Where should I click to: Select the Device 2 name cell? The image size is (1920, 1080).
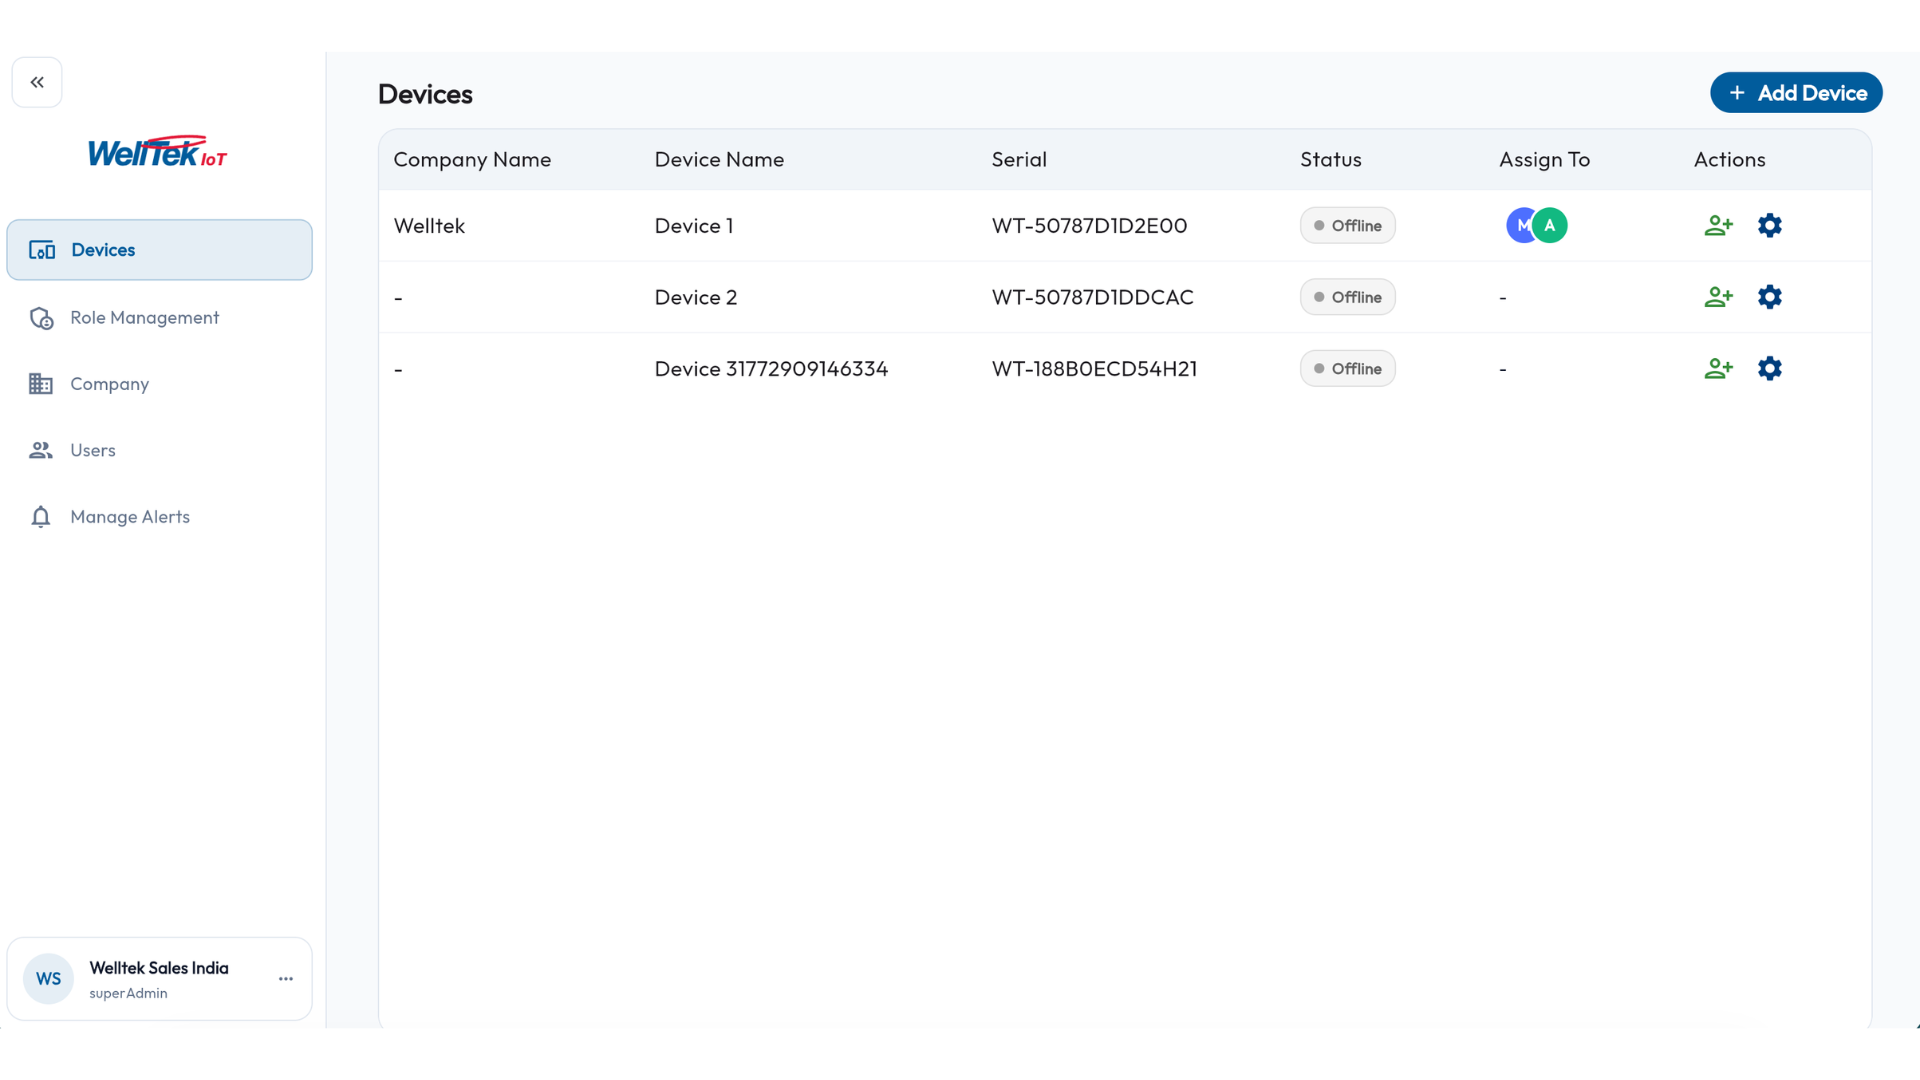[x=696, y=297]
